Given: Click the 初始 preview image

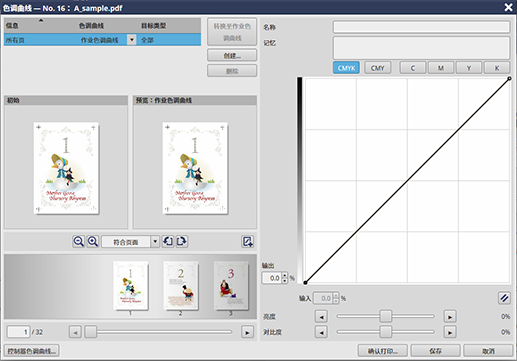Looking at the screenshot, I should tap(66, 168).
